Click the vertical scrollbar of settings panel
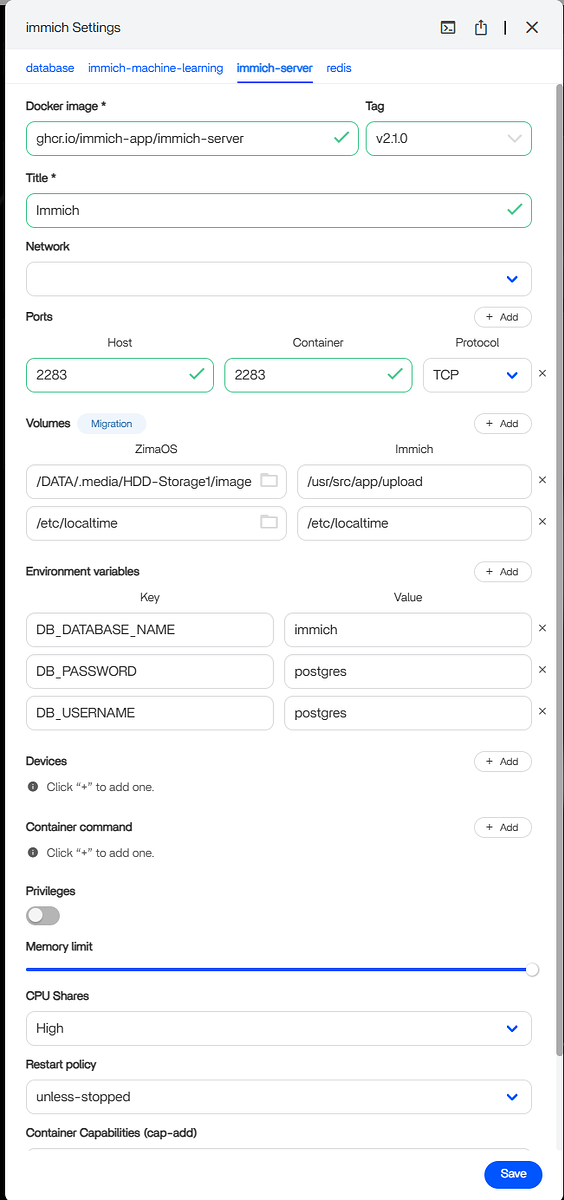564x1200 pixels. (x=558, y=570)
